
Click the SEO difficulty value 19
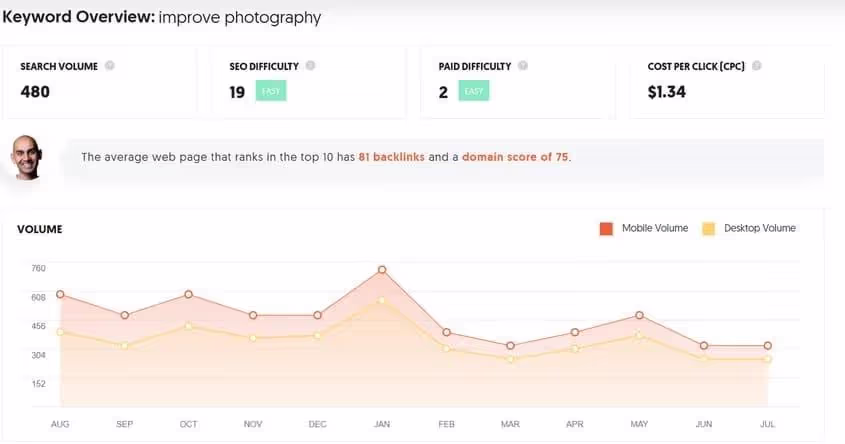(x=237, y=92)
